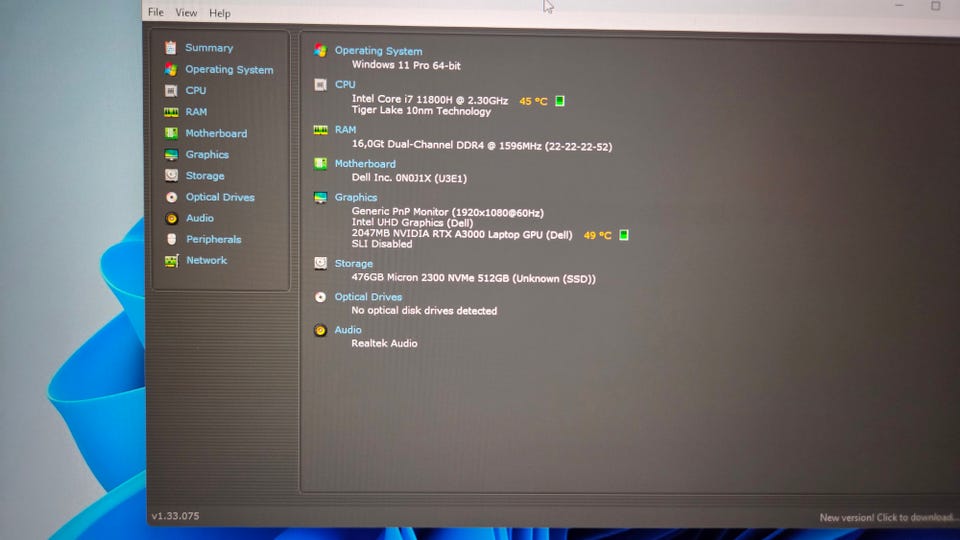Follow the RAM heading link in summary
The height and width of the screenshot is (540, 960).
click(345, 130)
